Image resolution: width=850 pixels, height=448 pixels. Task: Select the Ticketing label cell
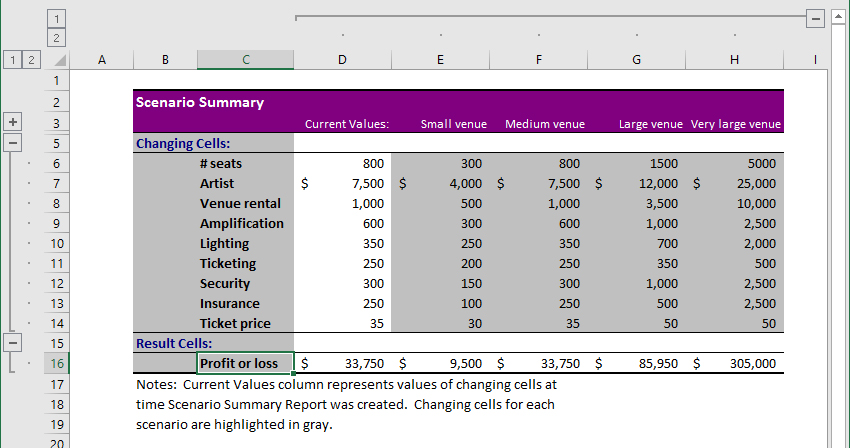[x=246, y=264]
